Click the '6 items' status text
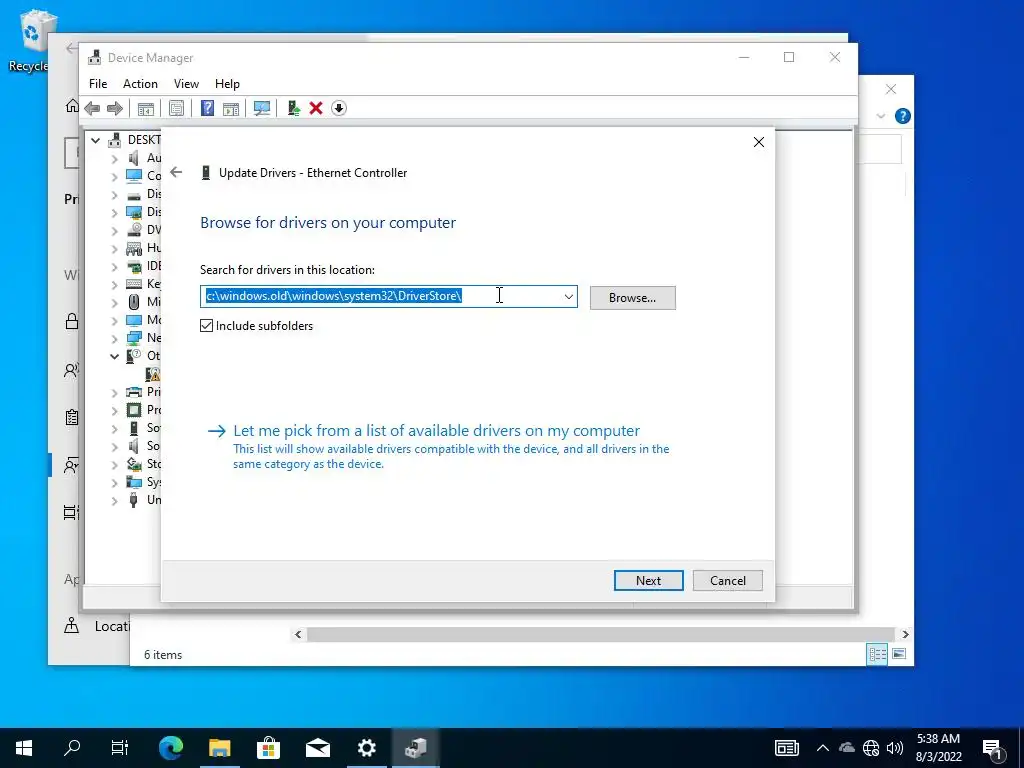 [163, 654]
